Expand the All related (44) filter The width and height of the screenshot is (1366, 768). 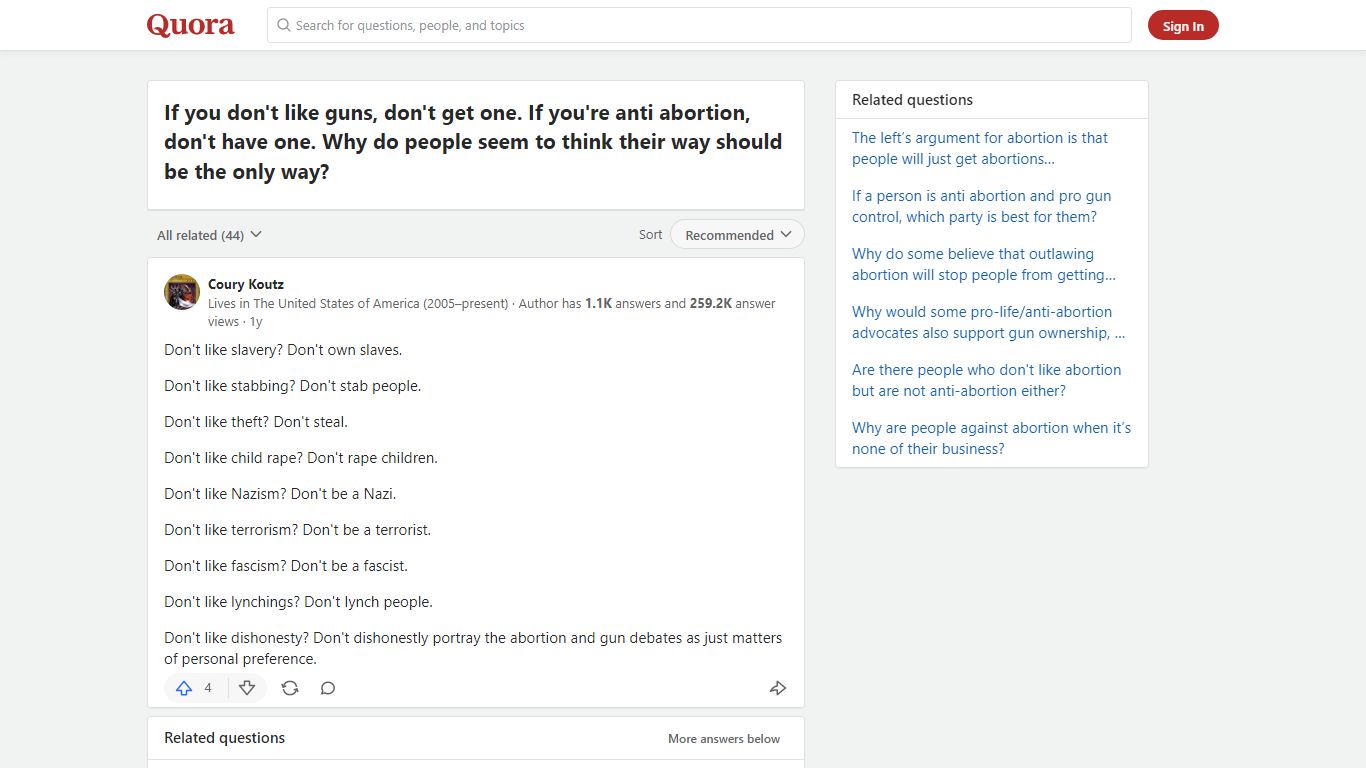coord(209,235)
